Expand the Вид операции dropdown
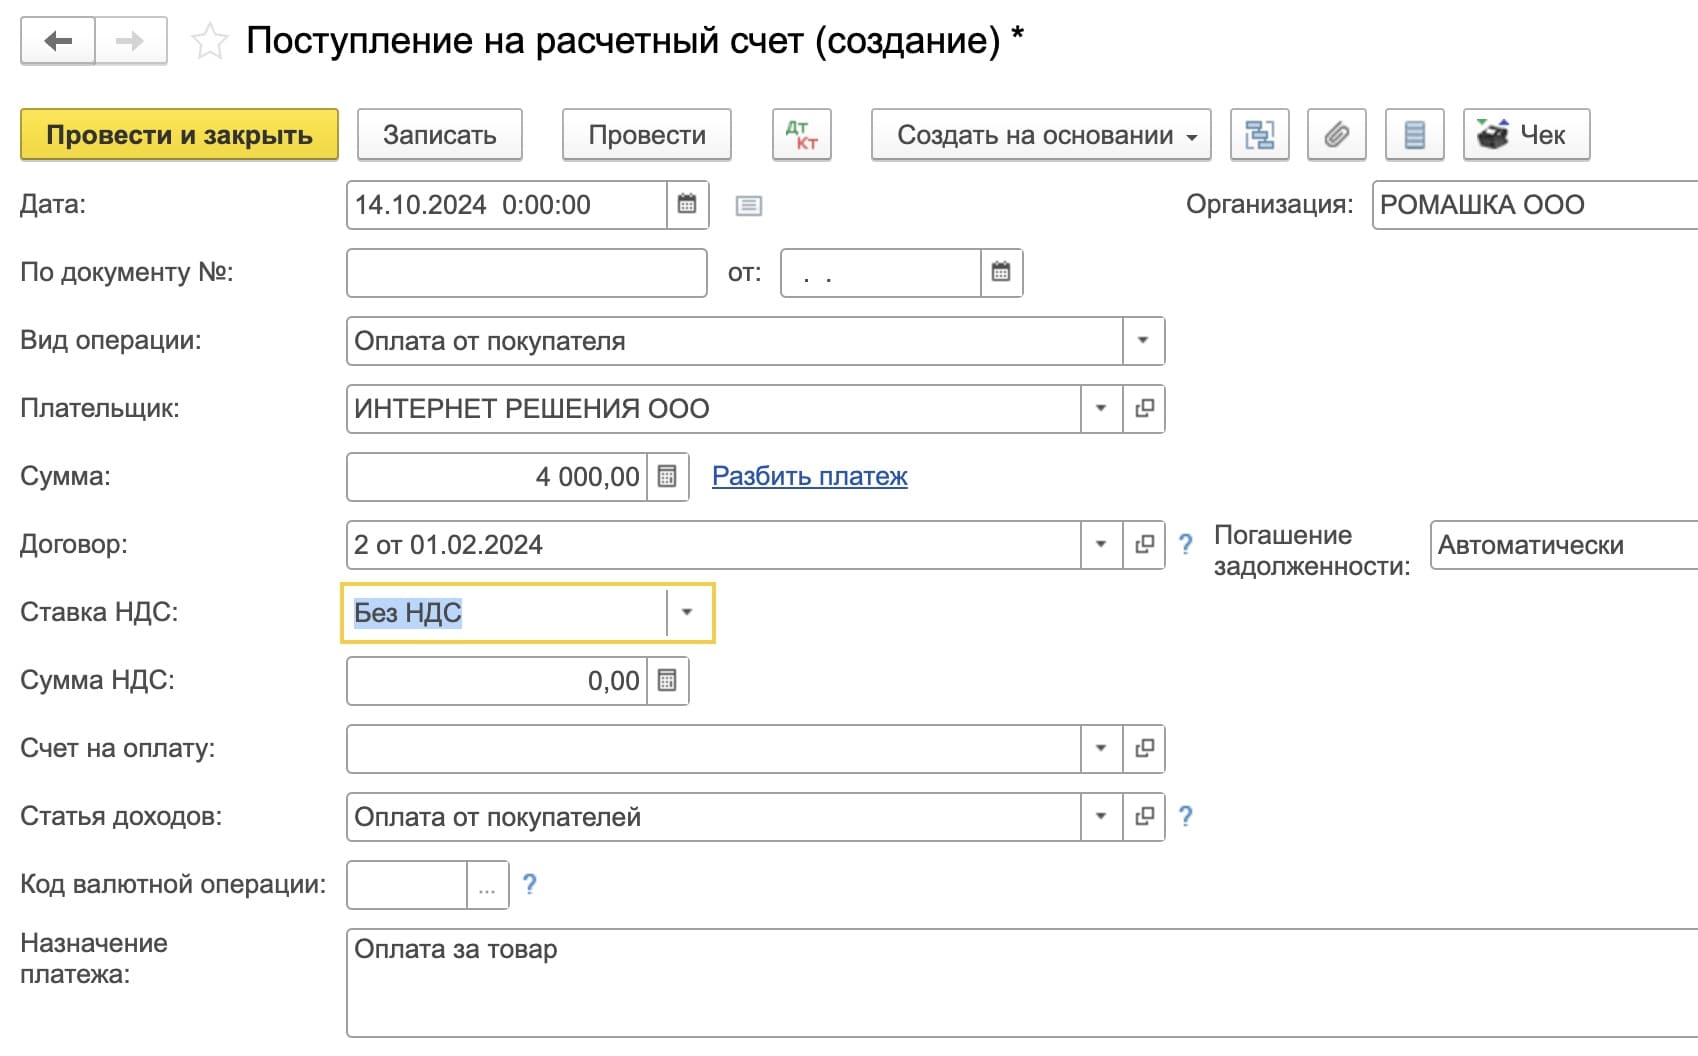1698x1056 pixels. coord(1143,341)
